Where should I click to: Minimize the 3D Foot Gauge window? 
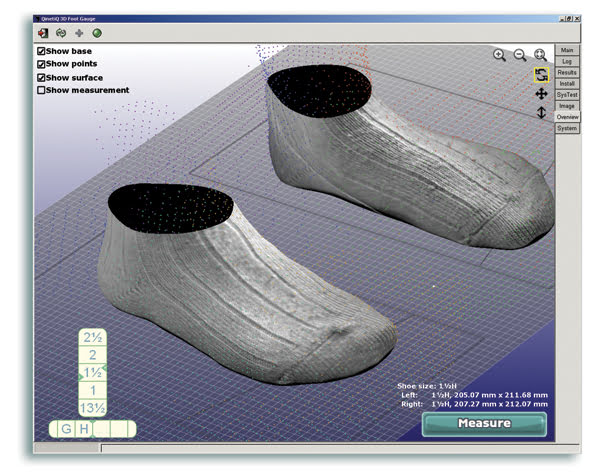562,19
